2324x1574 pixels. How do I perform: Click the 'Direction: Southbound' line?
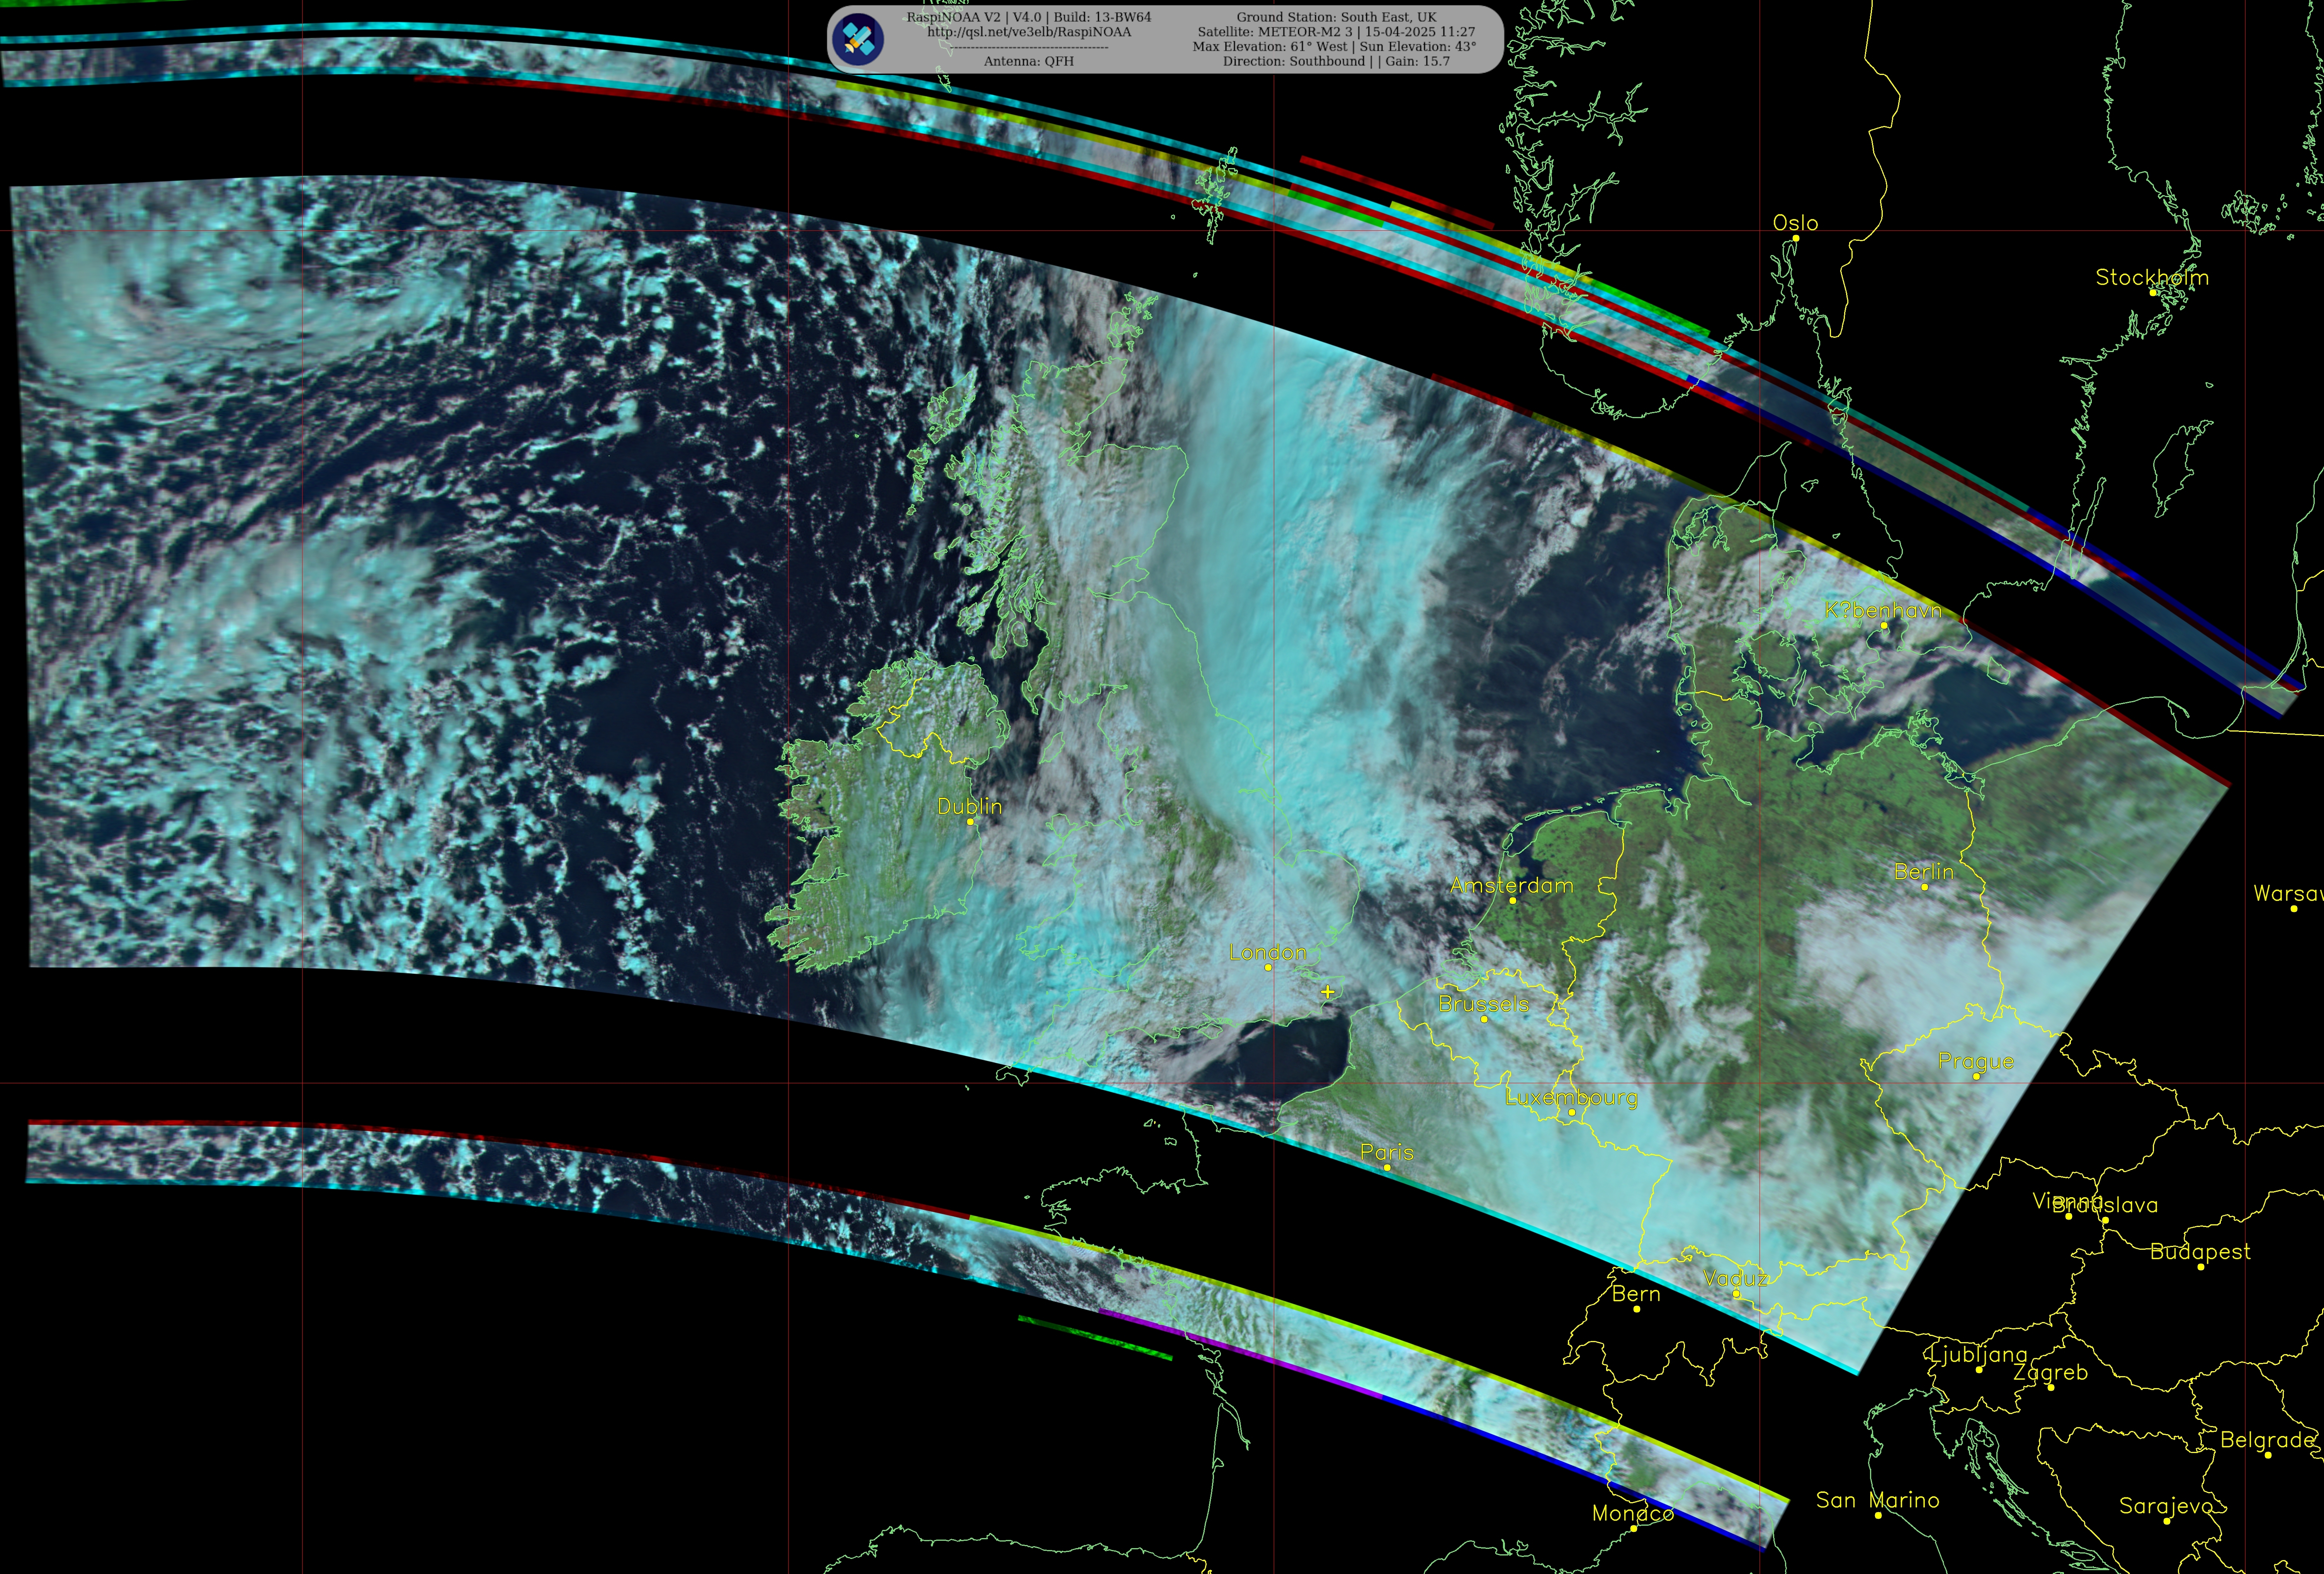pos(1336,61)
